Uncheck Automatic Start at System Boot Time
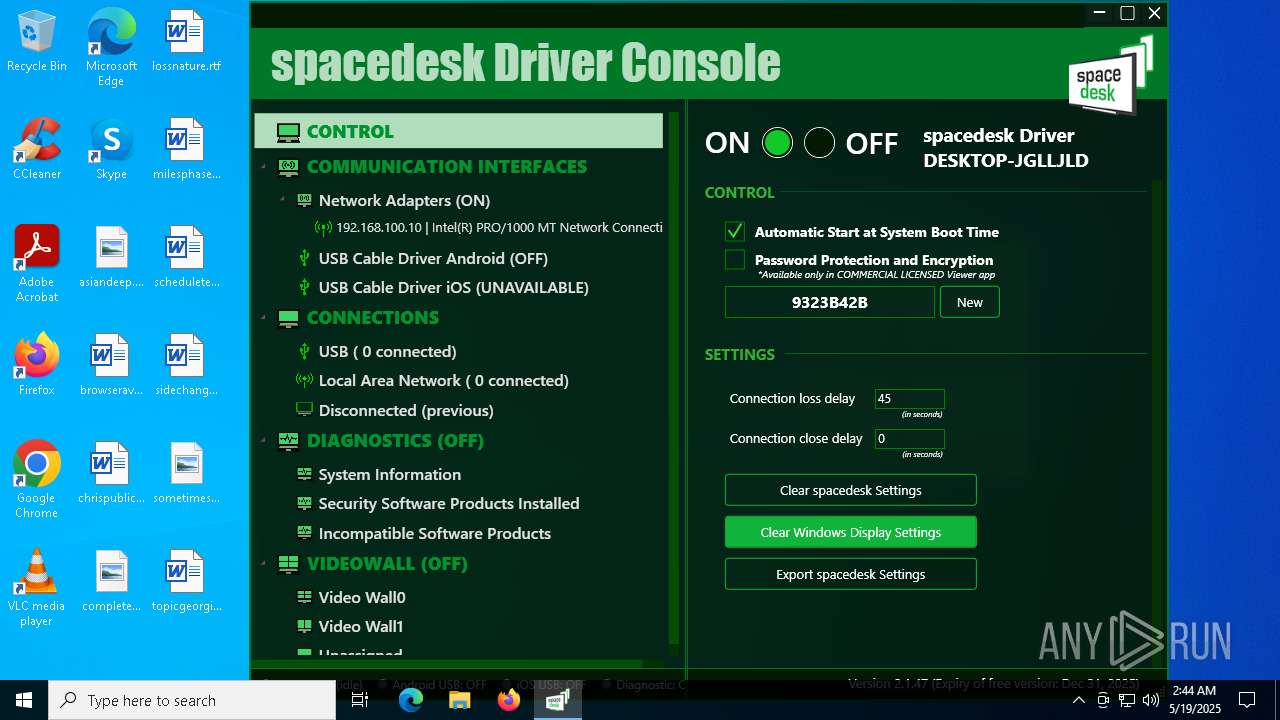The width and height of the screenshot is (1280, 720). click(x=735, y=232)
